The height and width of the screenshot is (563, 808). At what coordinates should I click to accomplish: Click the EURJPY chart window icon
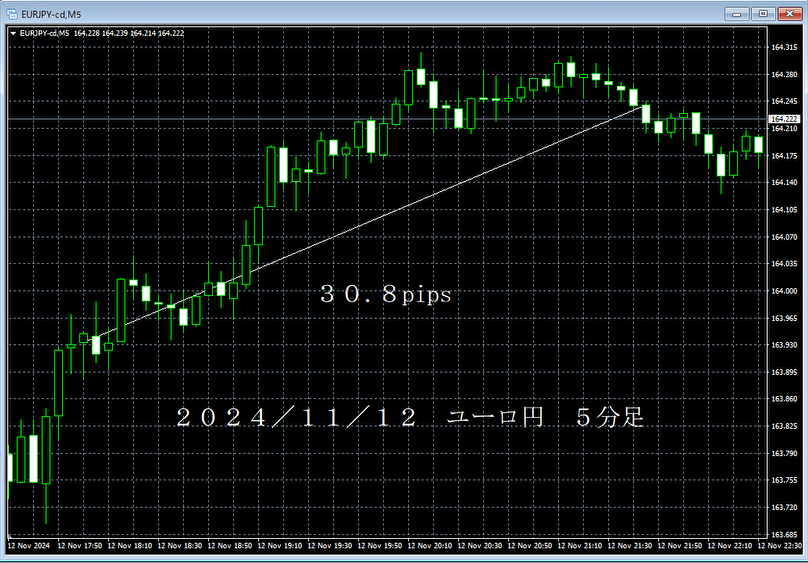click(x=12, y=14)
